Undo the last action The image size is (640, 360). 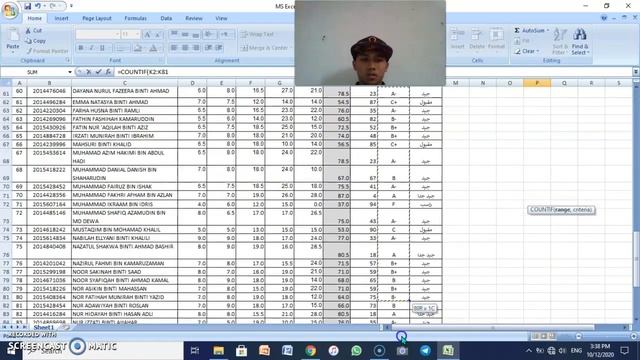(x=38, y=6)
